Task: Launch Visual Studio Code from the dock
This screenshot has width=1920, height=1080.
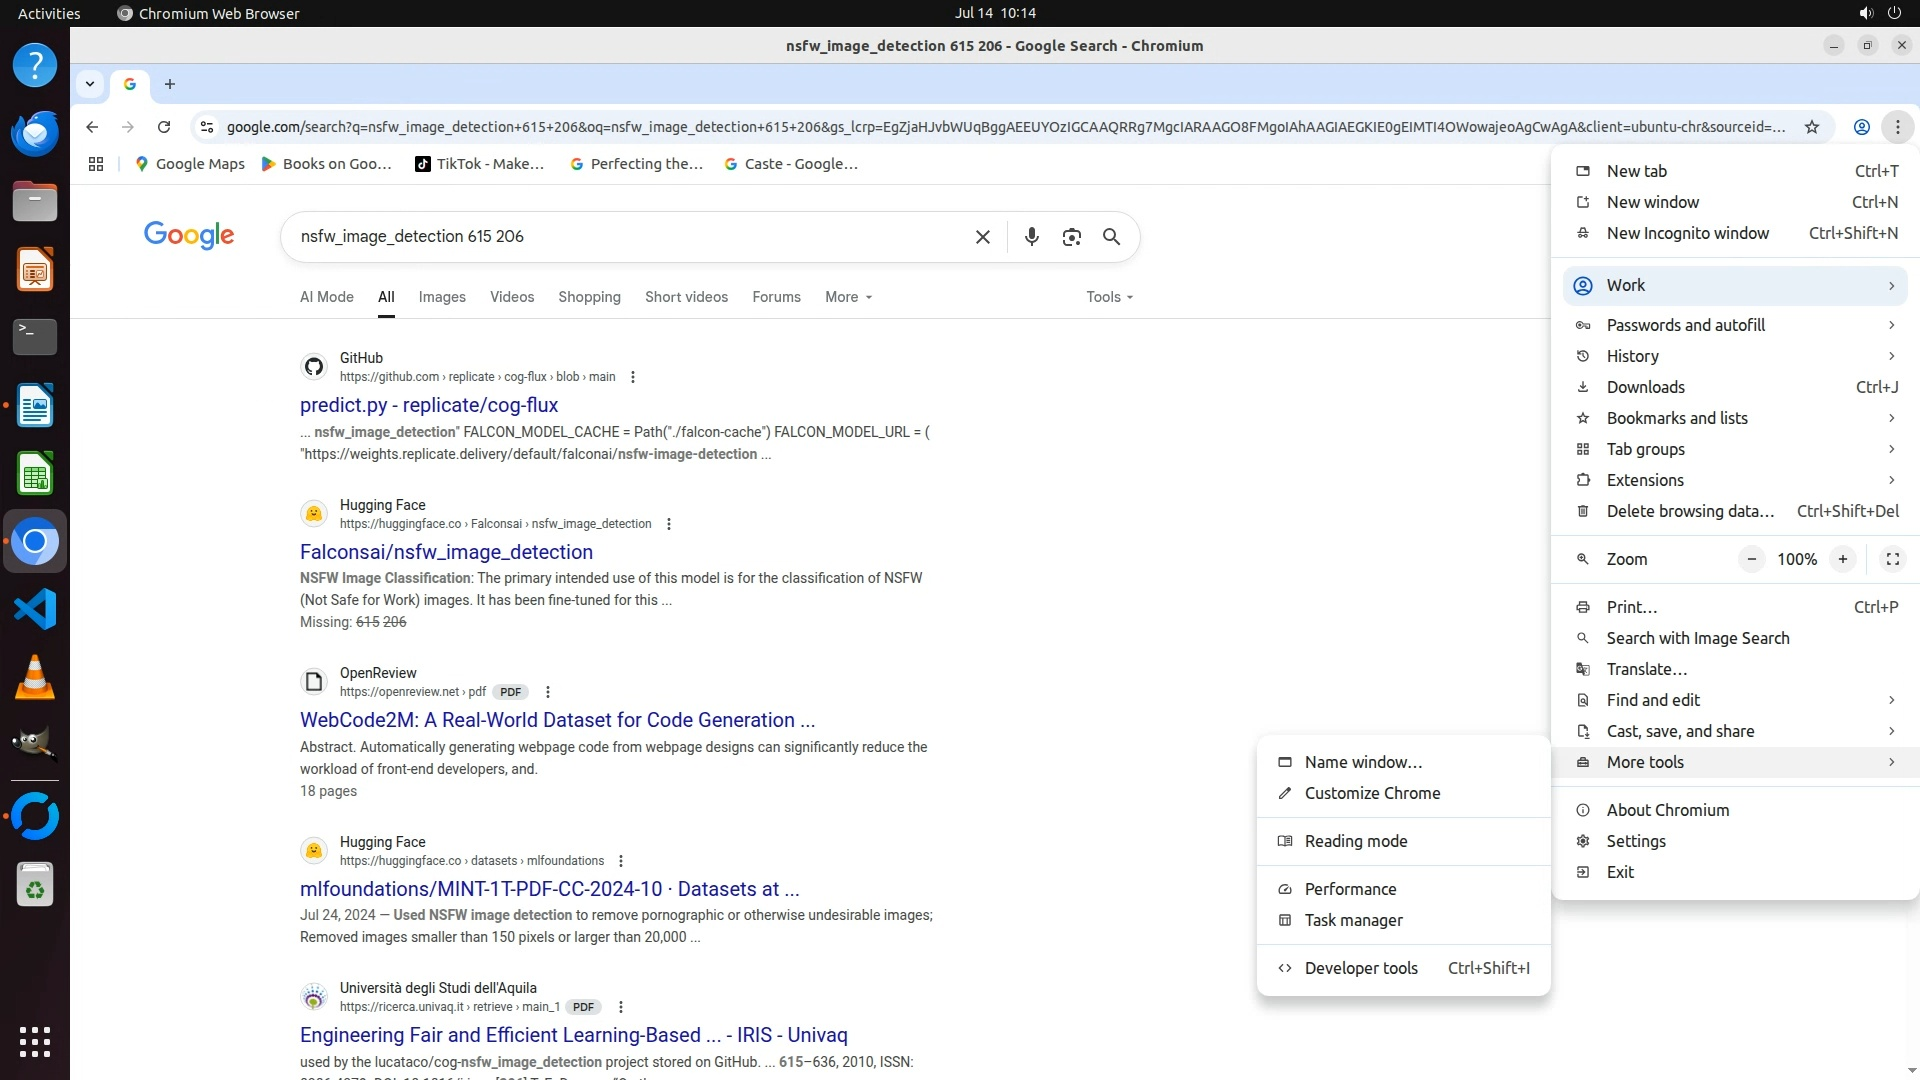Action: click(35, 609)
